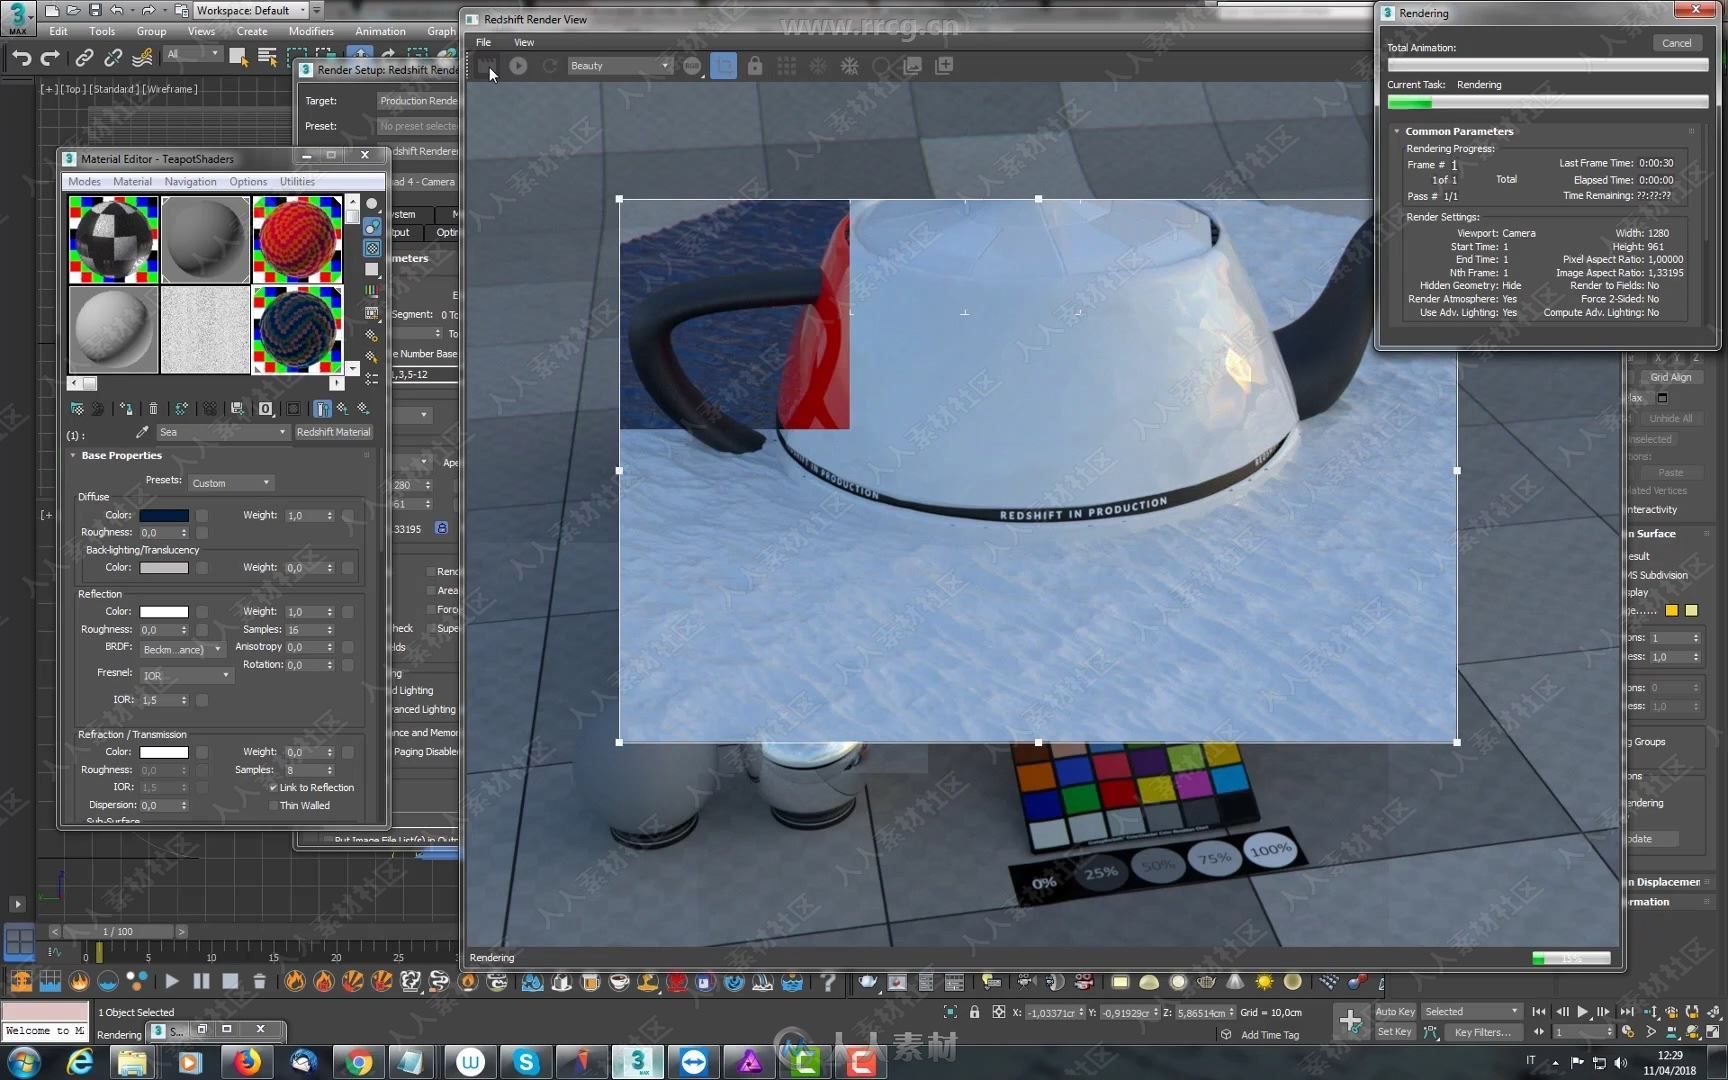Screen dimensions: 1728x1080
Task: Toggle Show End Result icon
Action: 322,408
